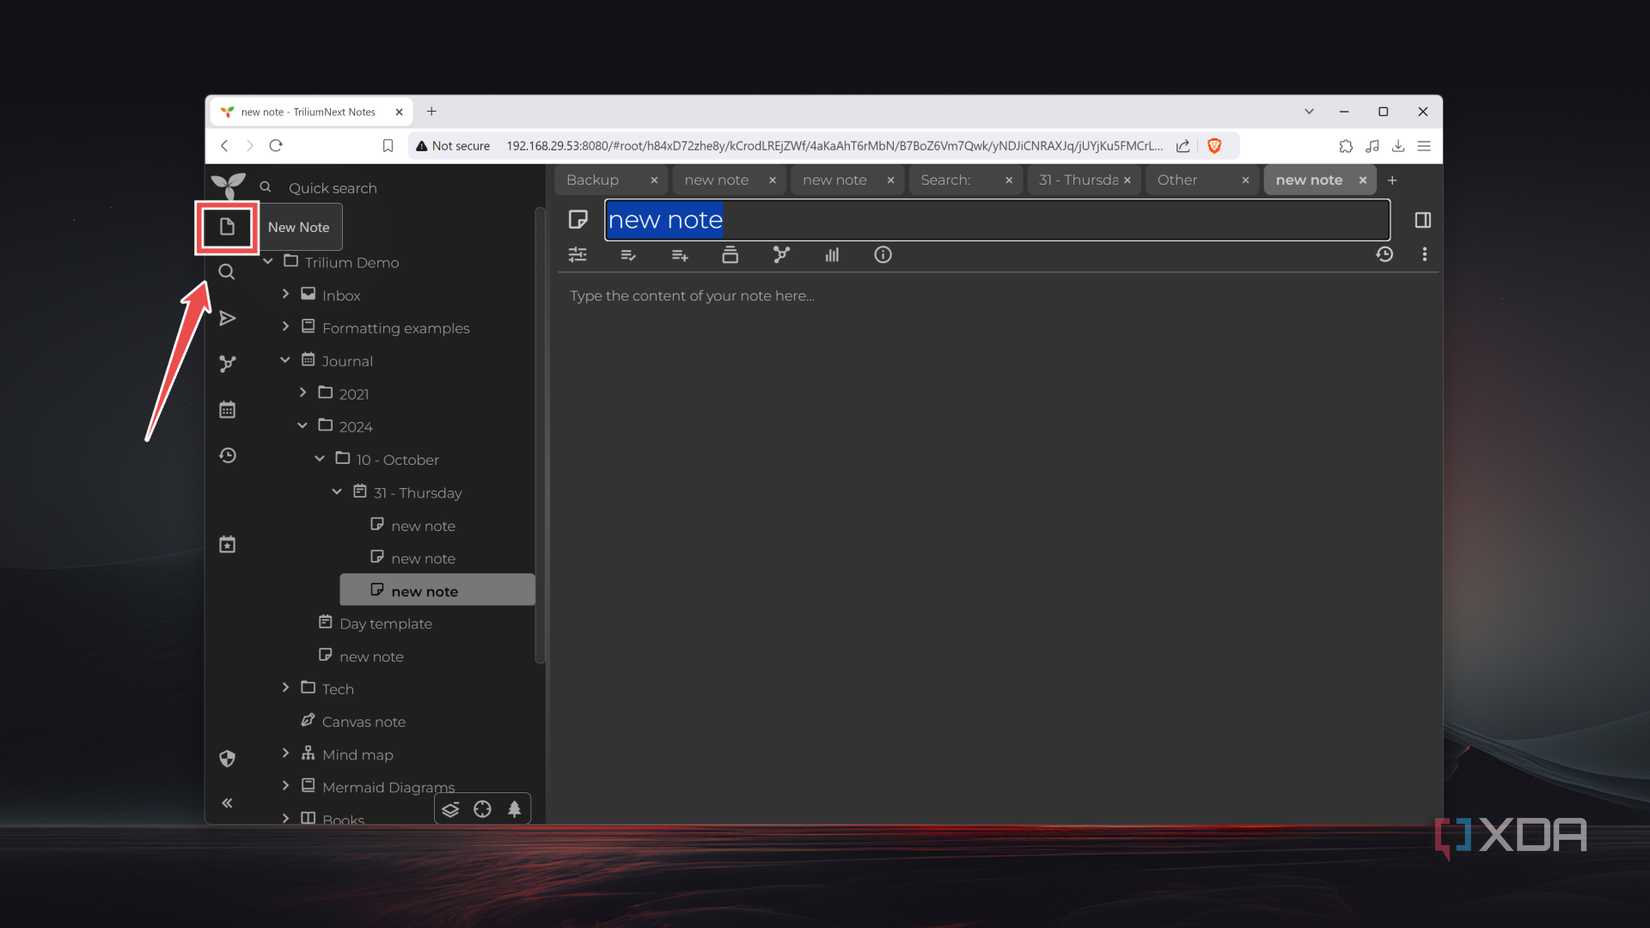1650x928 pixels.
Task: Create a note using the New Note icon
Action: [x=227, y=227]
